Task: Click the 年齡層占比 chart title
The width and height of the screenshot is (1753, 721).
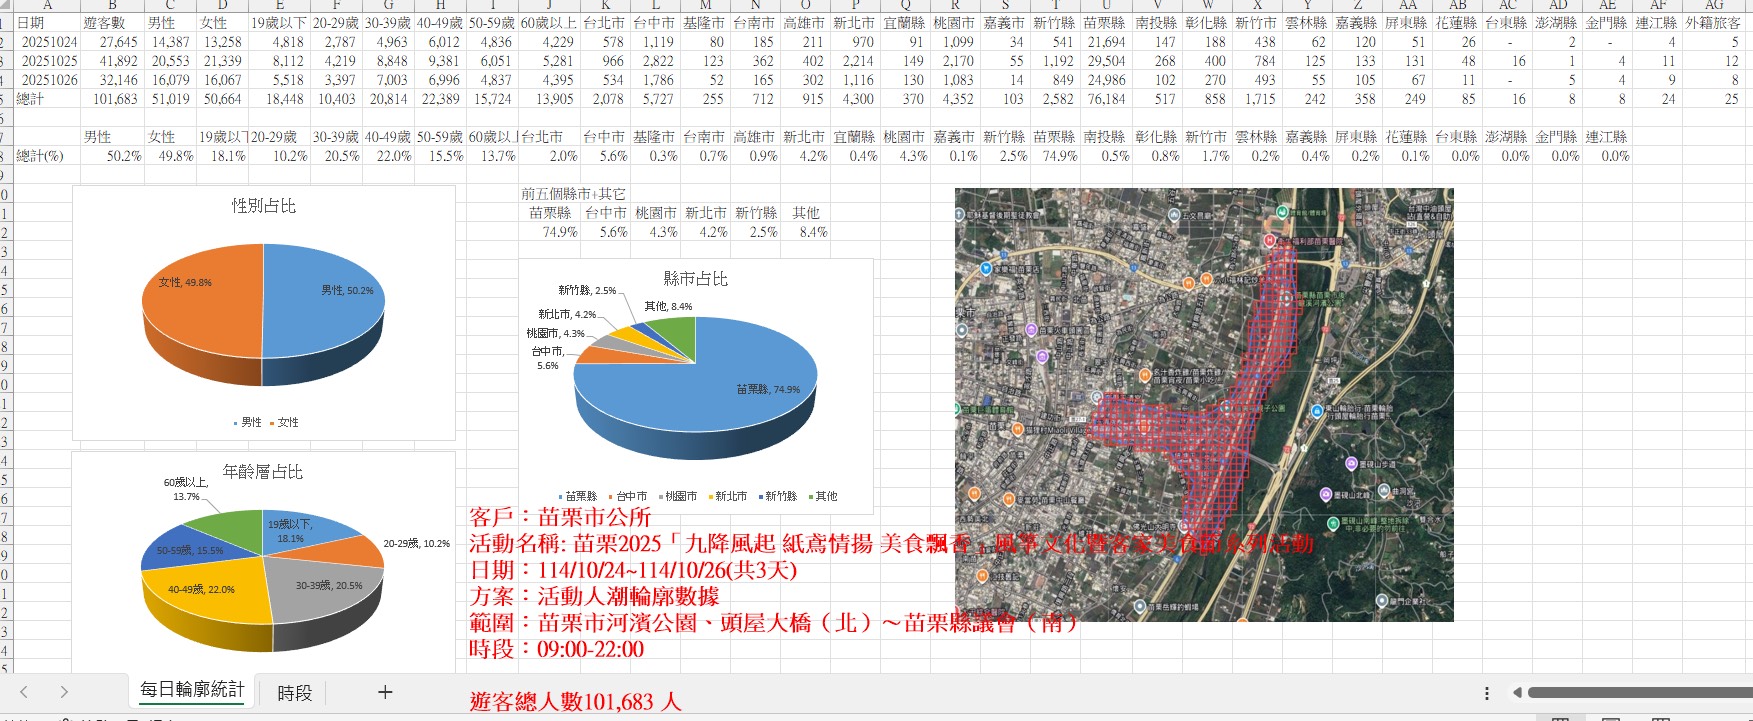Action: point(262,472)
